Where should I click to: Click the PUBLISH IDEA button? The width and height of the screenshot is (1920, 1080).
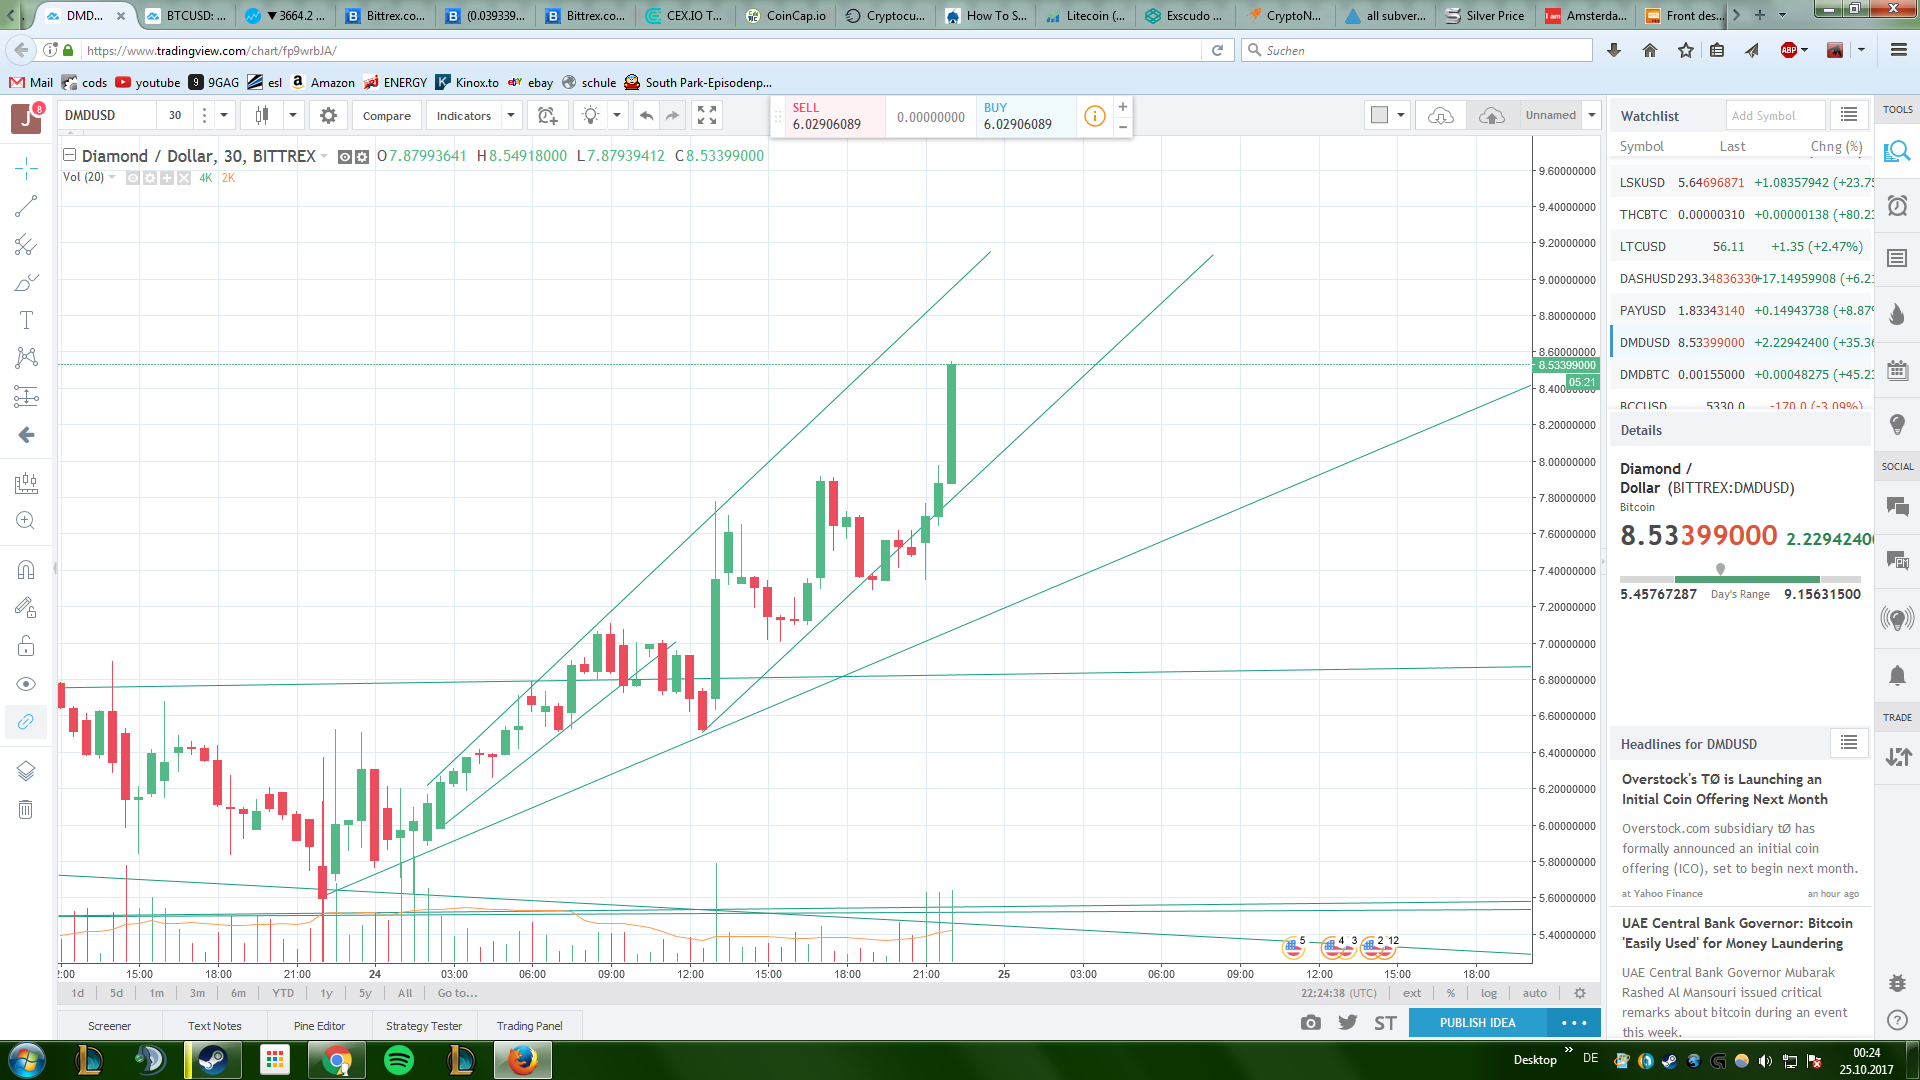1478,1023
